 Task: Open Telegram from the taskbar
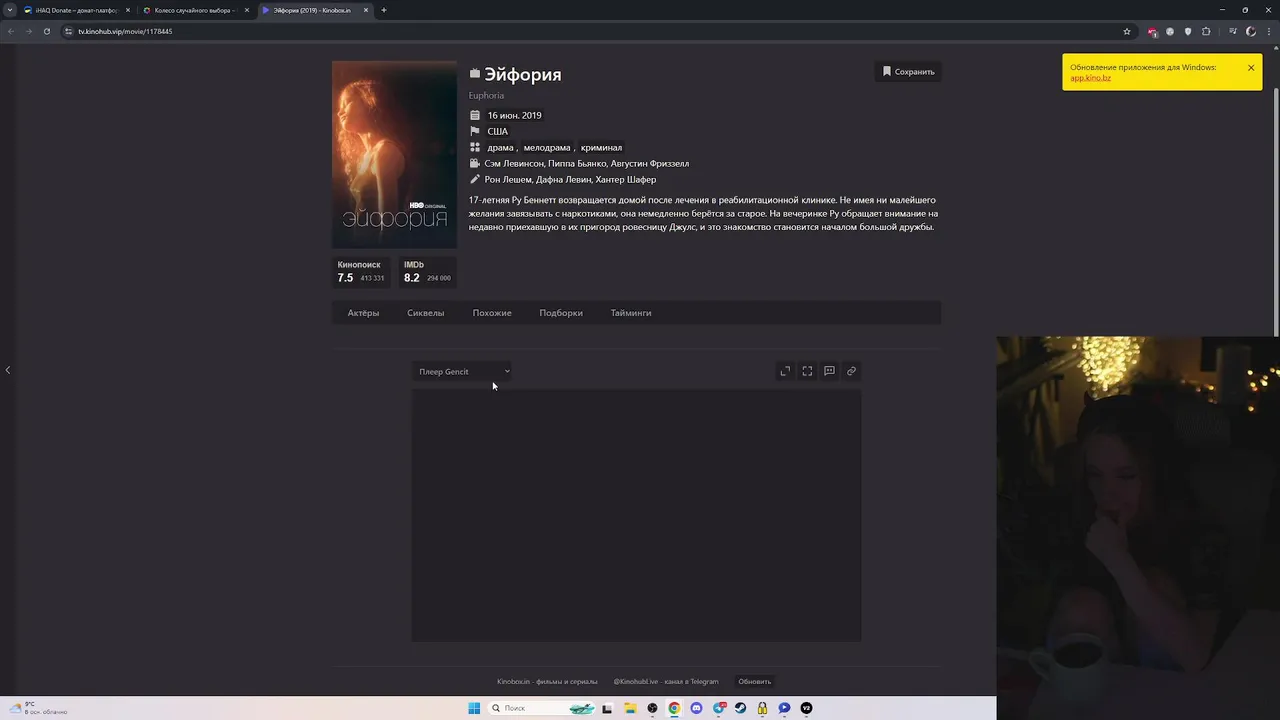(x=719, y=708)
